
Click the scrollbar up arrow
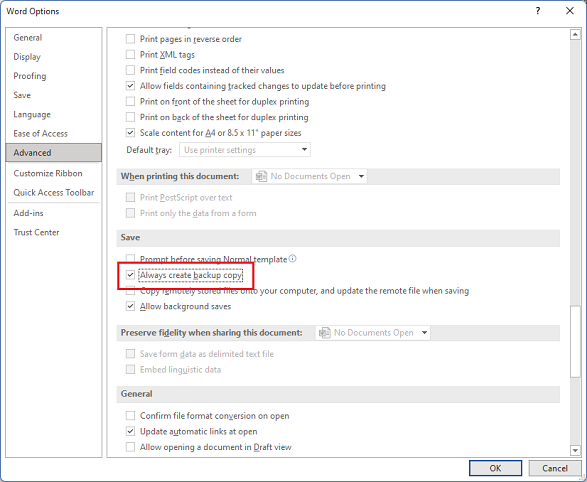click(x=575, y=35)
